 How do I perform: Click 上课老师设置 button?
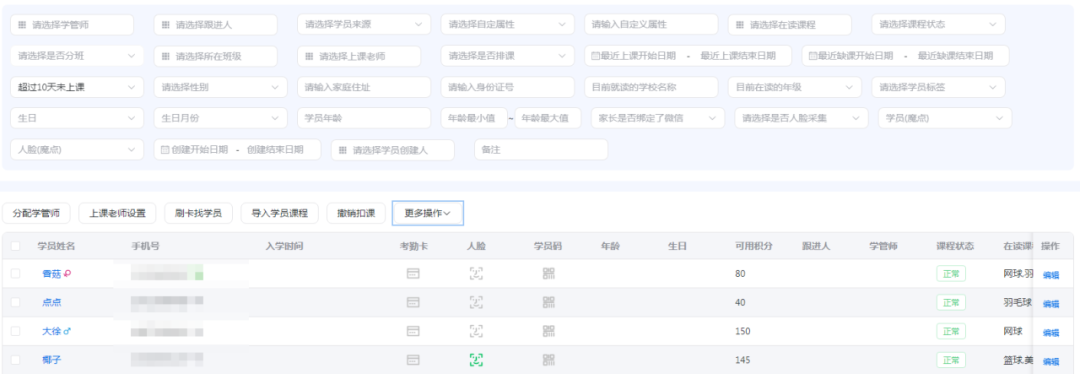117,213
